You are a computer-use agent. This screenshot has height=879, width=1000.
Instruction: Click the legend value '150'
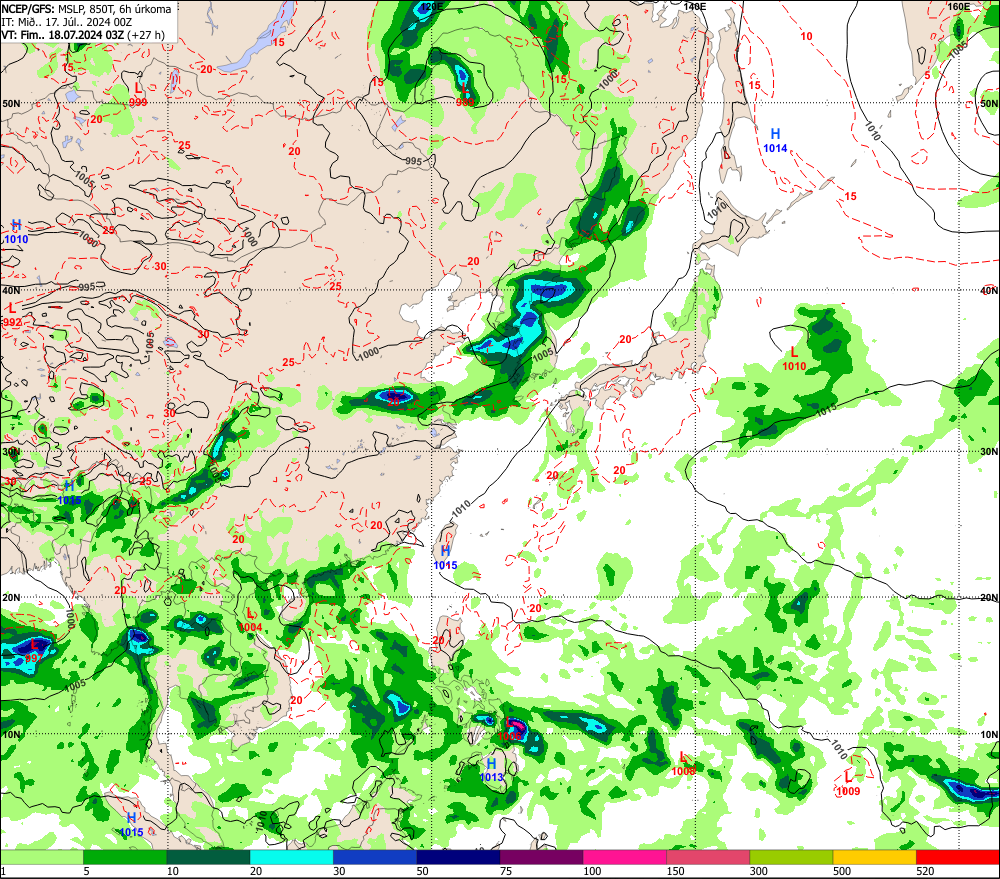click(x=675, y=871)
